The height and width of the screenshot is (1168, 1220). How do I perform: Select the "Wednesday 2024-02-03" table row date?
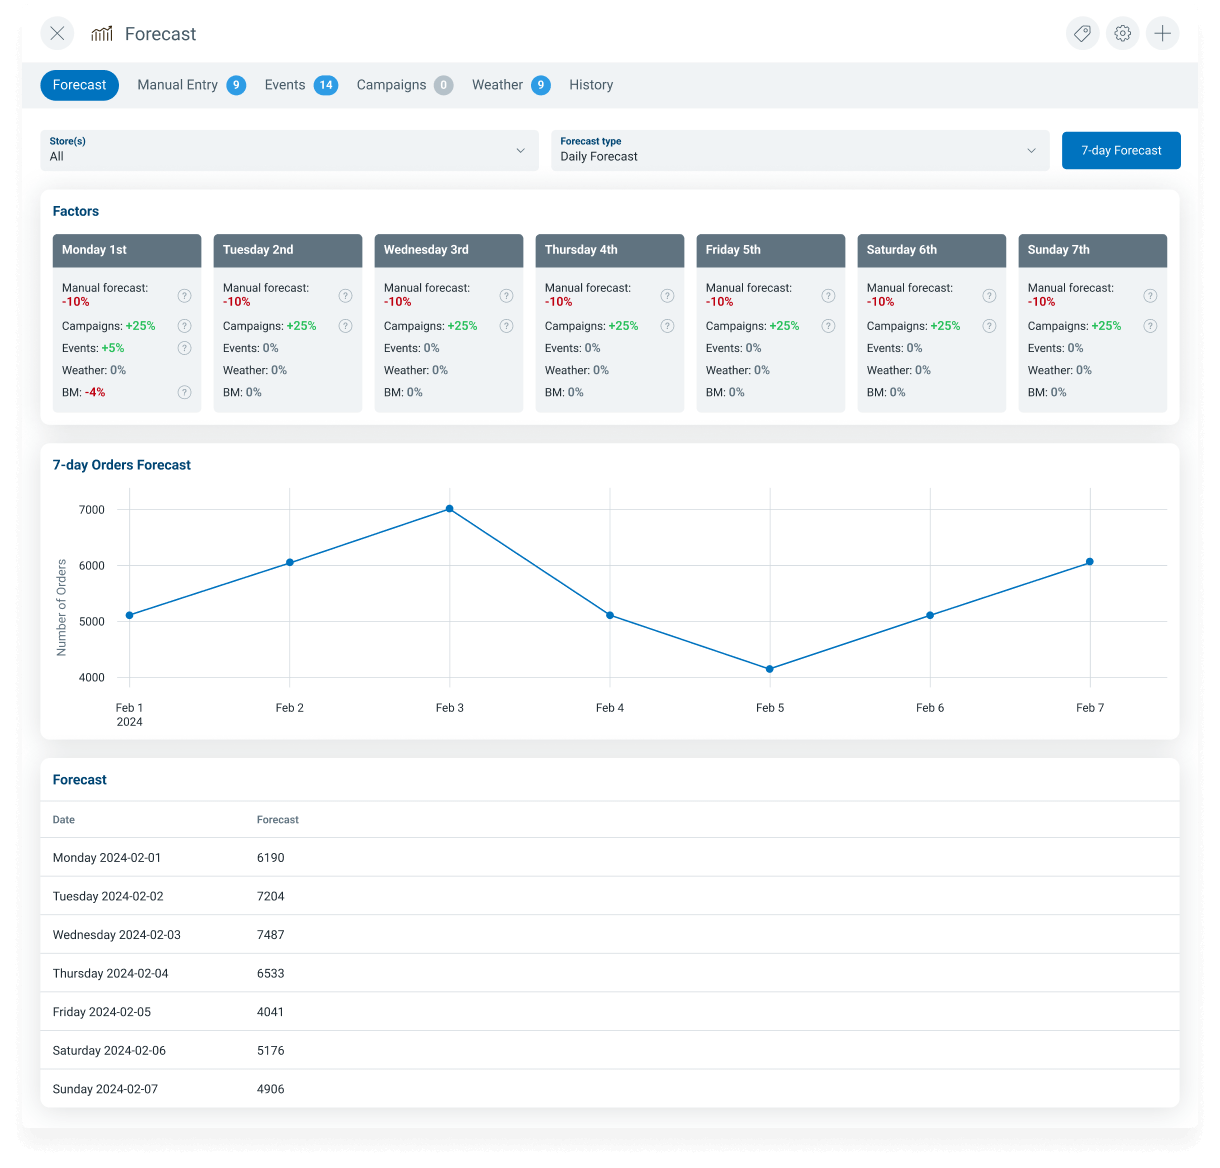point(117,935)
